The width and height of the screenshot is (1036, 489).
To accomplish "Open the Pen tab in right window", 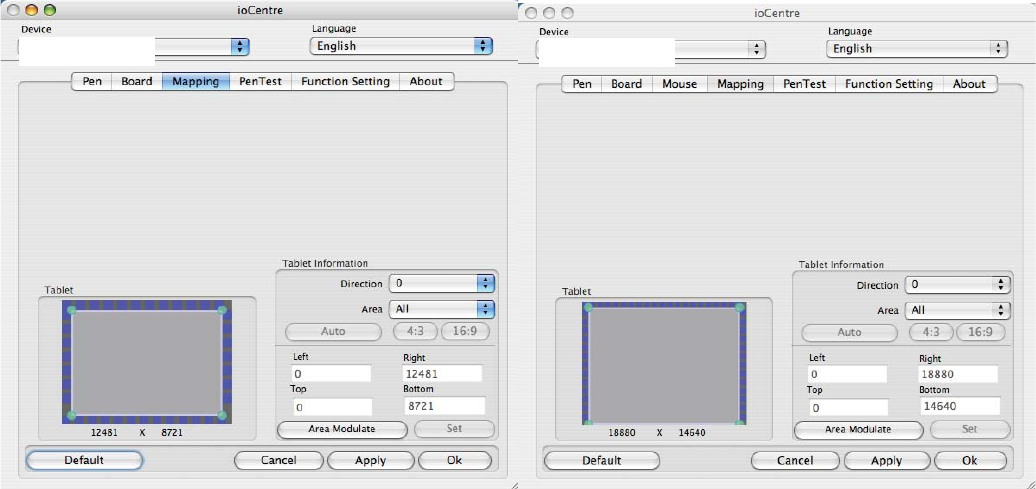I will coord(582,84).
